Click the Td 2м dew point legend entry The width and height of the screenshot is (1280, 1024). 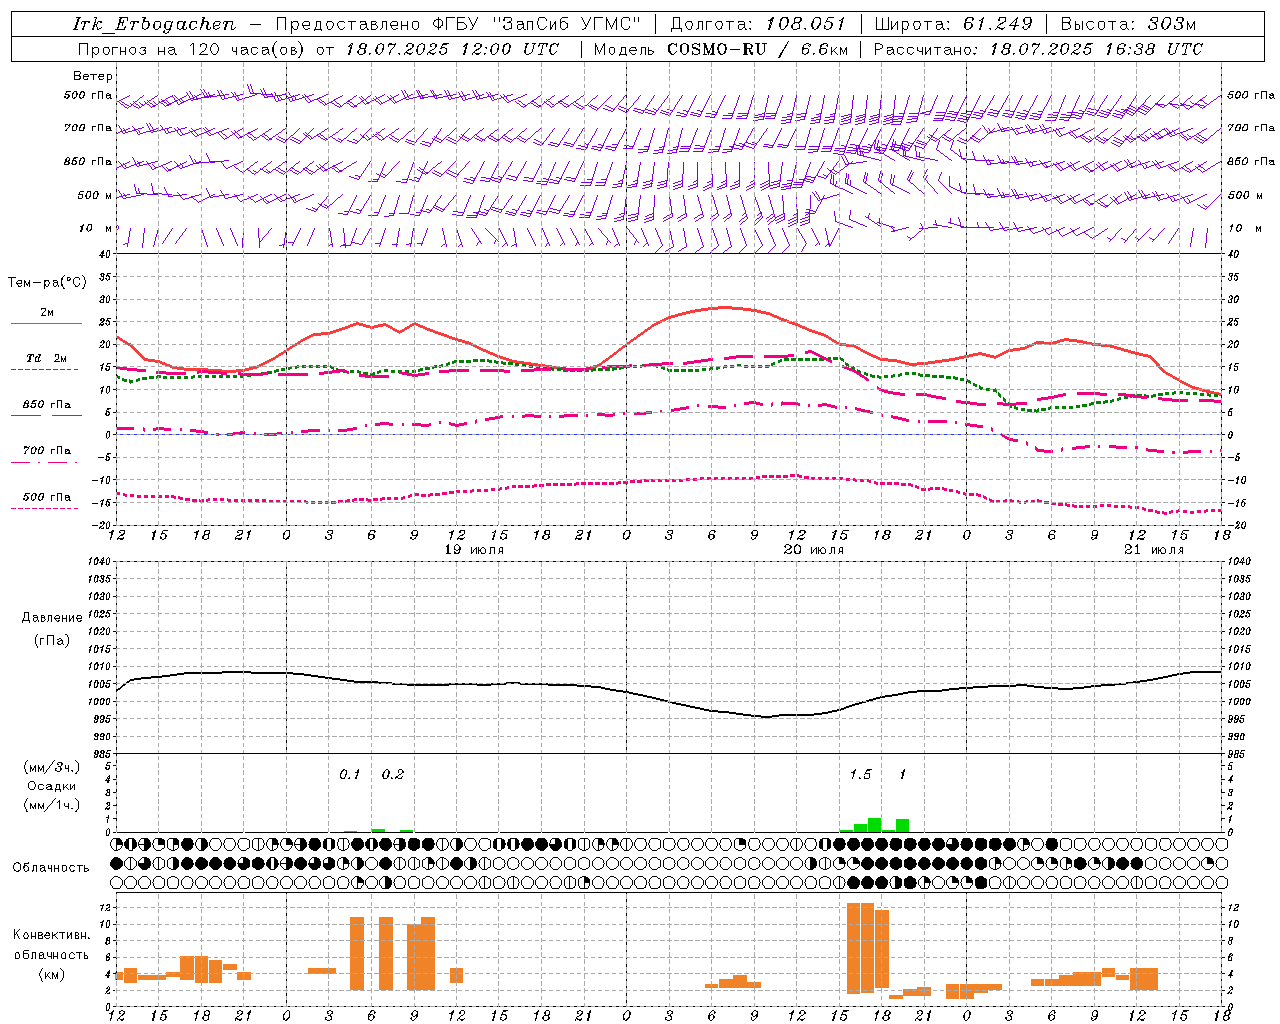pos(47,358)
